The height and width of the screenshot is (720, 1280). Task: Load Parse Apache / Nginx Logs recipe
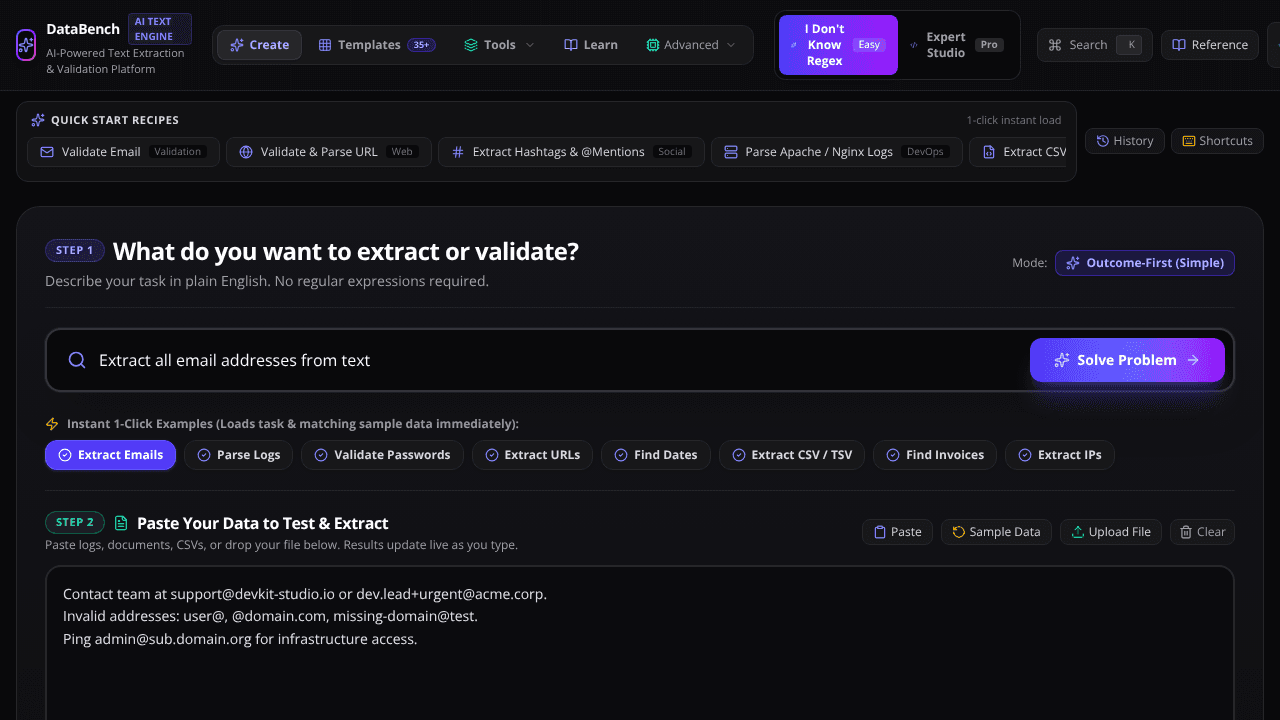click(x=837, y=152)
